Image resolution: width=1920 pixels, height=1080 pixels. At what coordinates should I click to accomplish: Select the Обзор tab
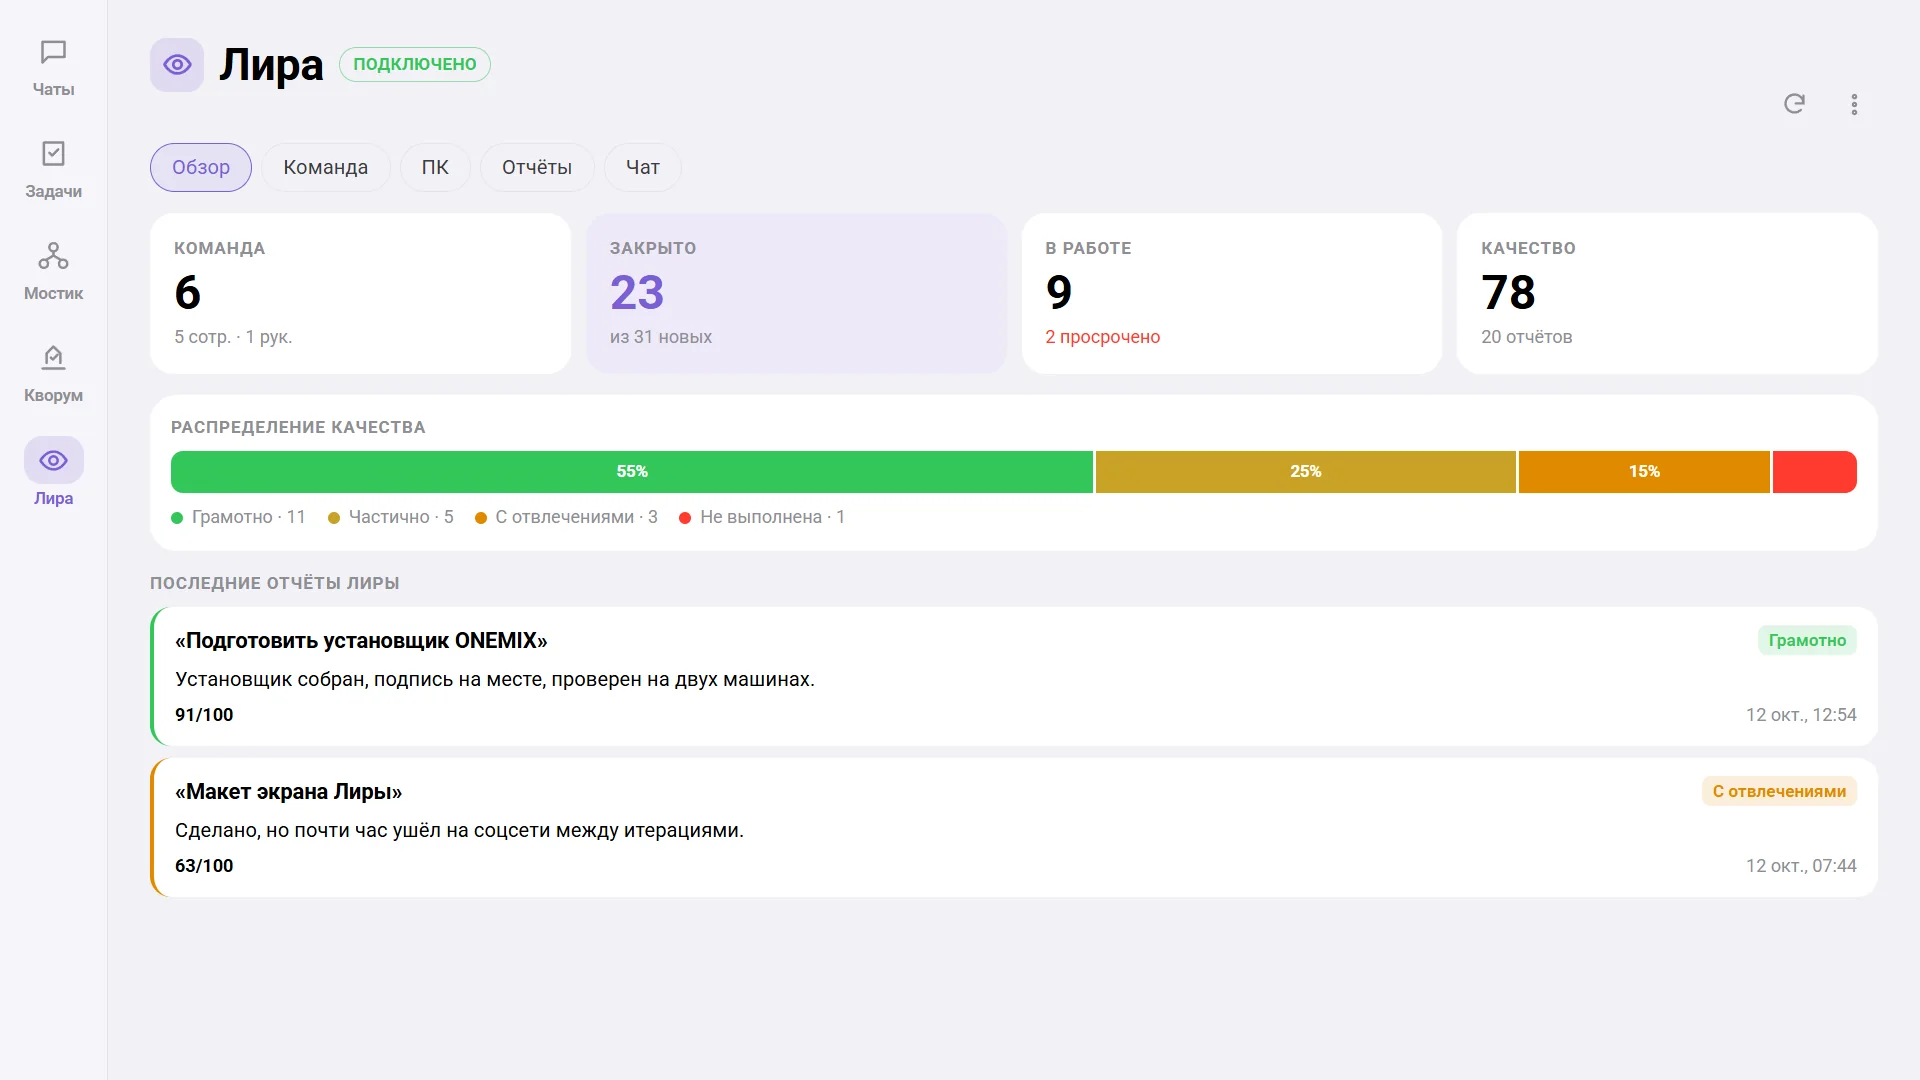click(x=201, y=167)
